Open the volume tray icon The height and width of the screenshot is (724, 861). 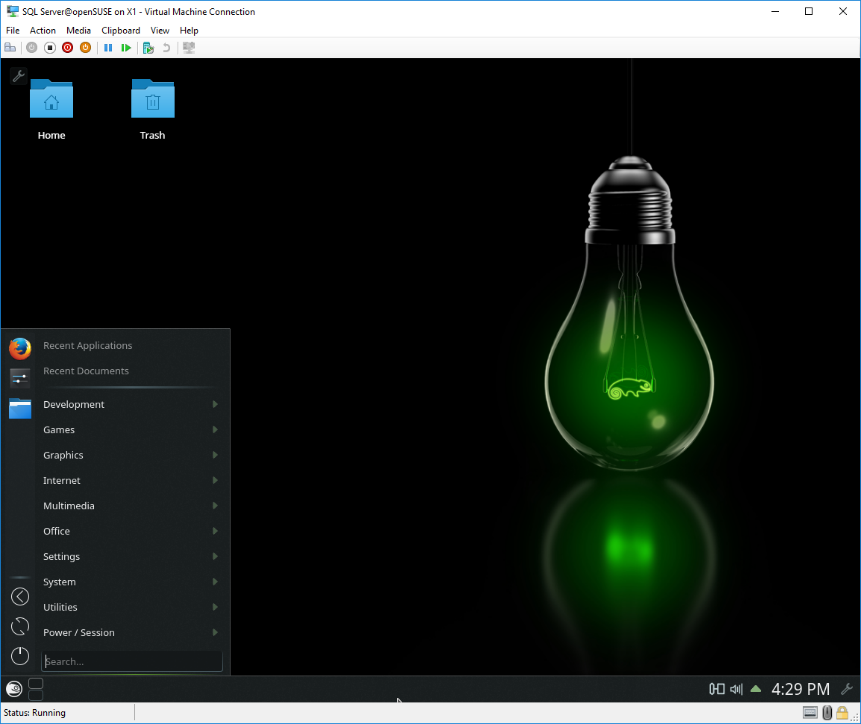click(736, 688)
